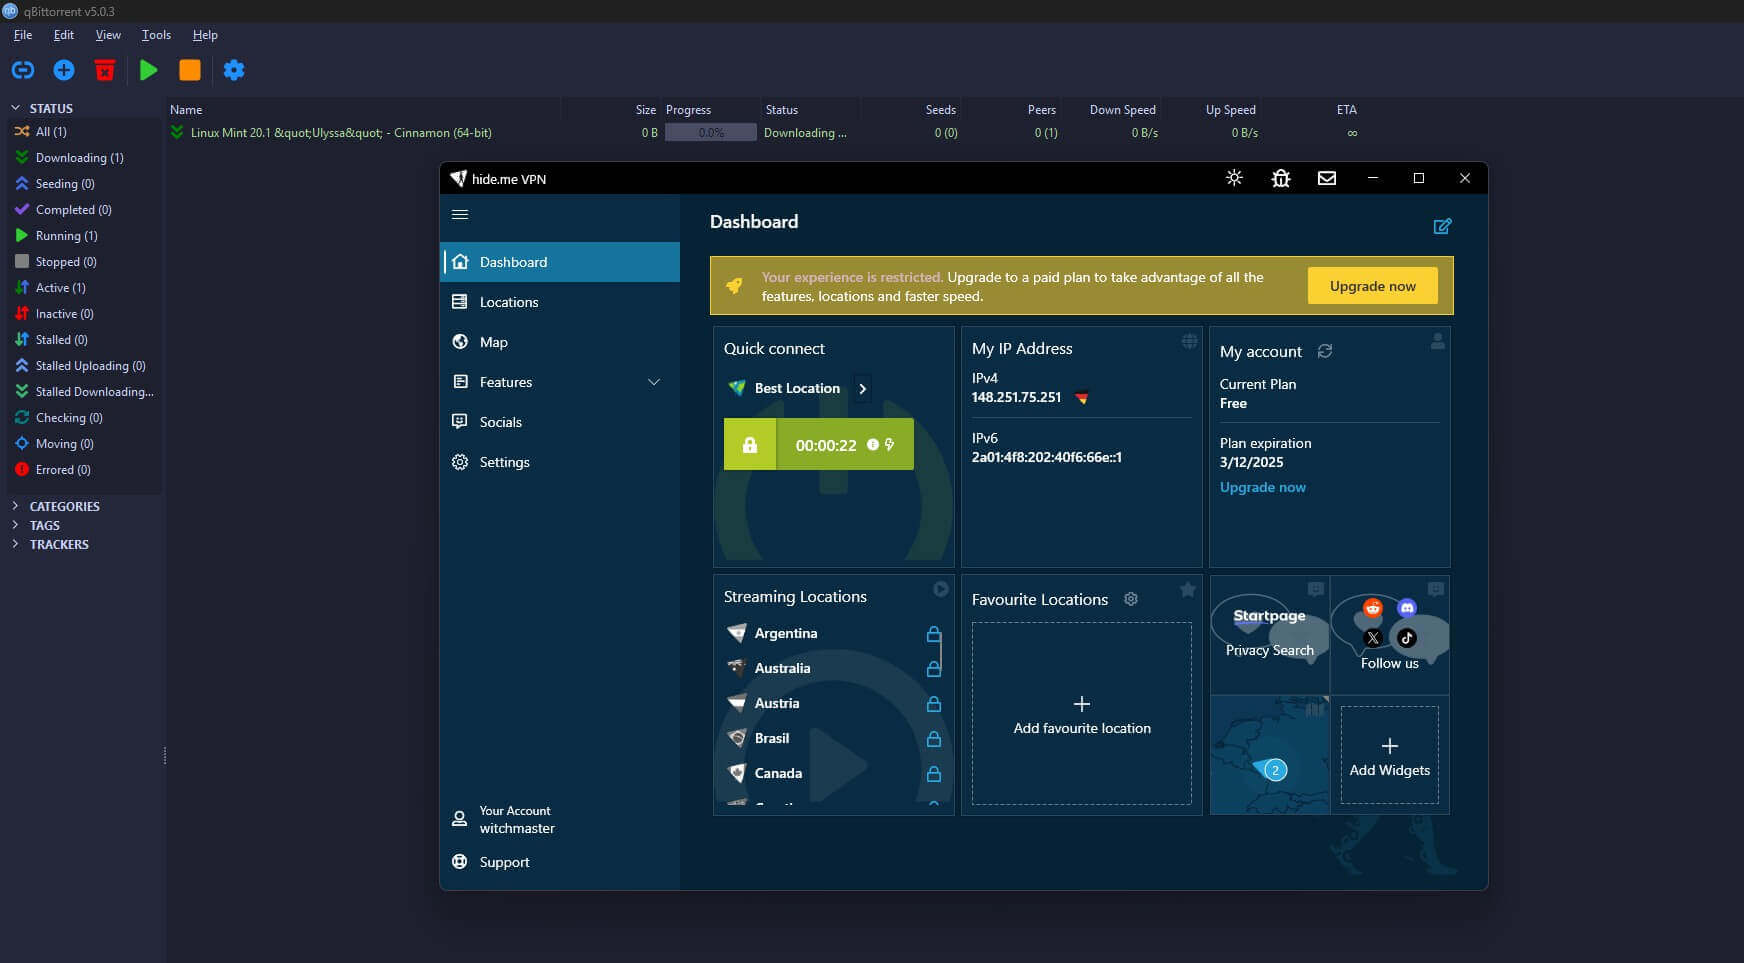Edit the Dashboard layout pencil icon
1744x963 pixels.
click(1442, 226)
